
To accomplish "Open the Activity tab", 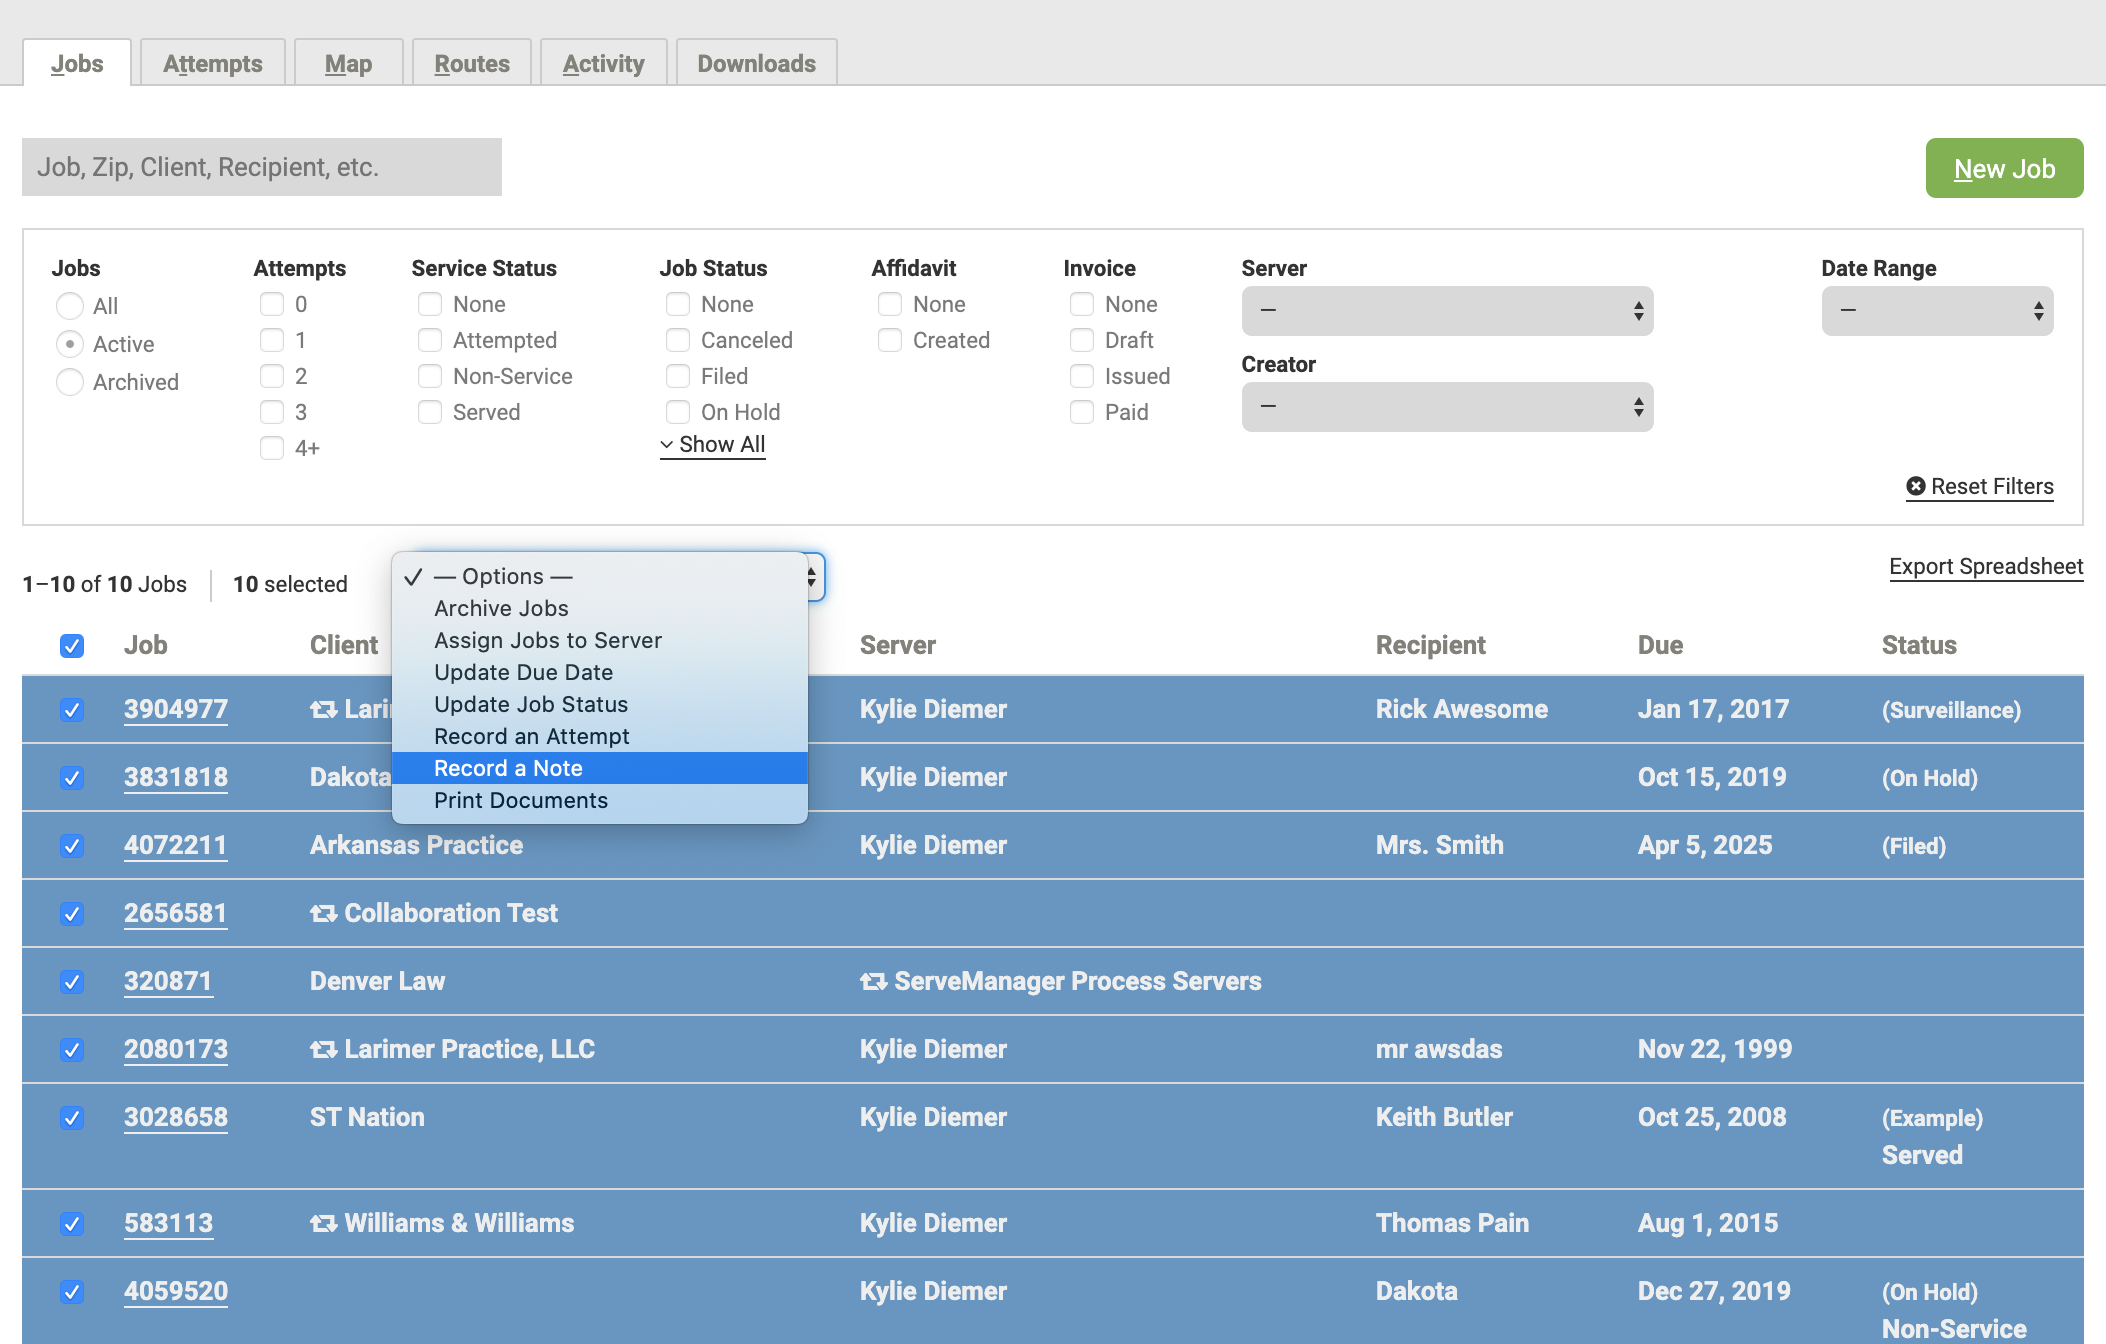I will click(x=604, y=63).
